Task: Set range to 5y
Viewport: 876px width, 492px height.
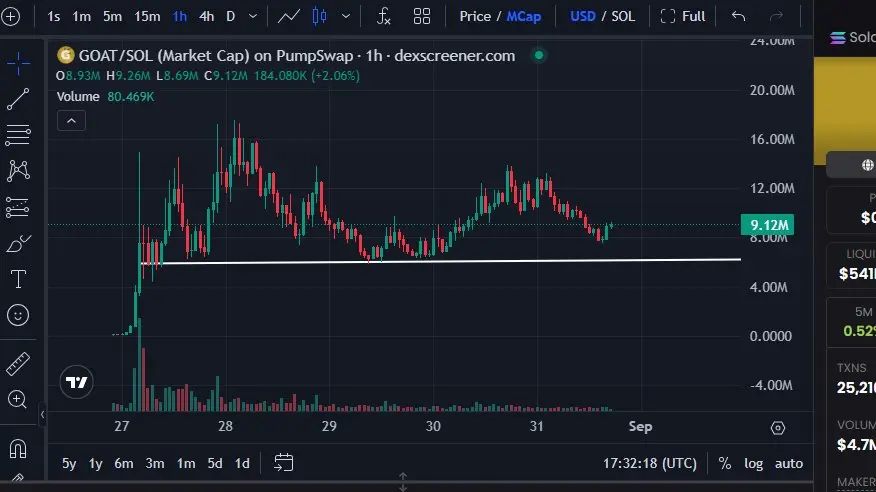Action: click(x=69, y=464)
